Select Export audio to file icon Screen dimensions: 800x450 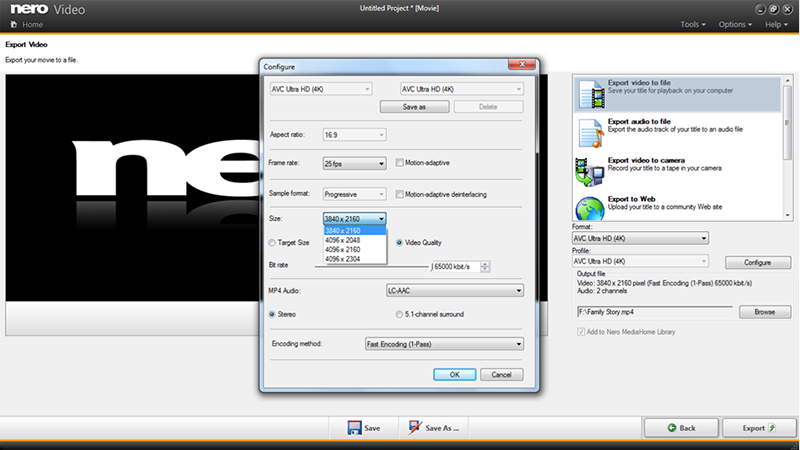coord(591,133)
